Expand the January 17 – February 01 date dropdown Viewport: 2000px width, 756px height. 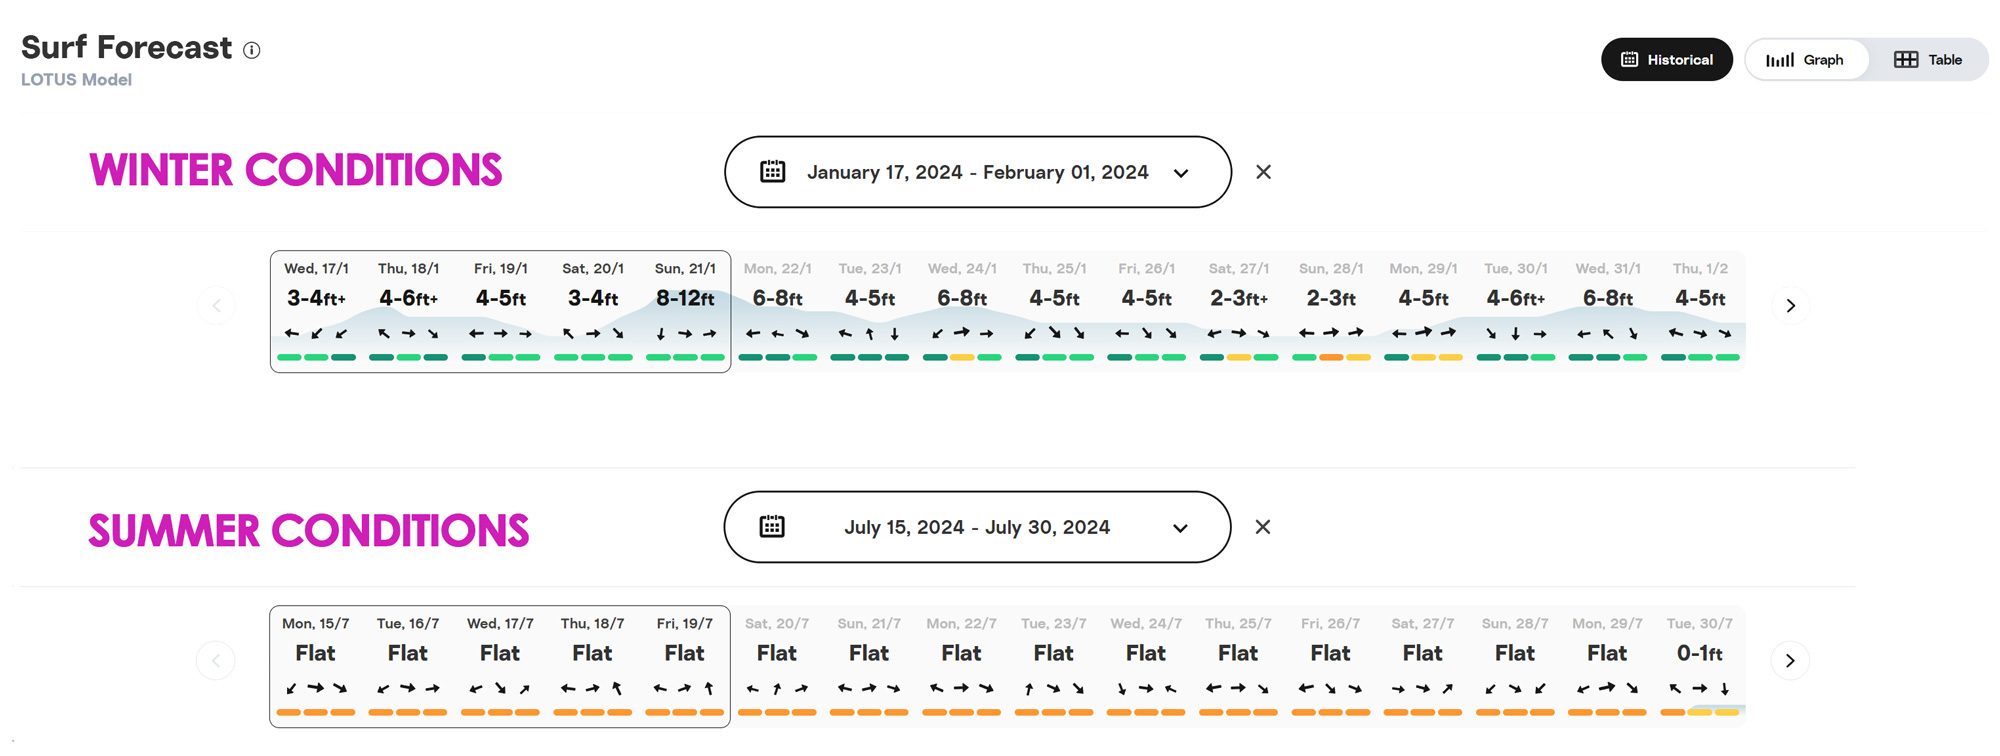[x=977, y=172]
